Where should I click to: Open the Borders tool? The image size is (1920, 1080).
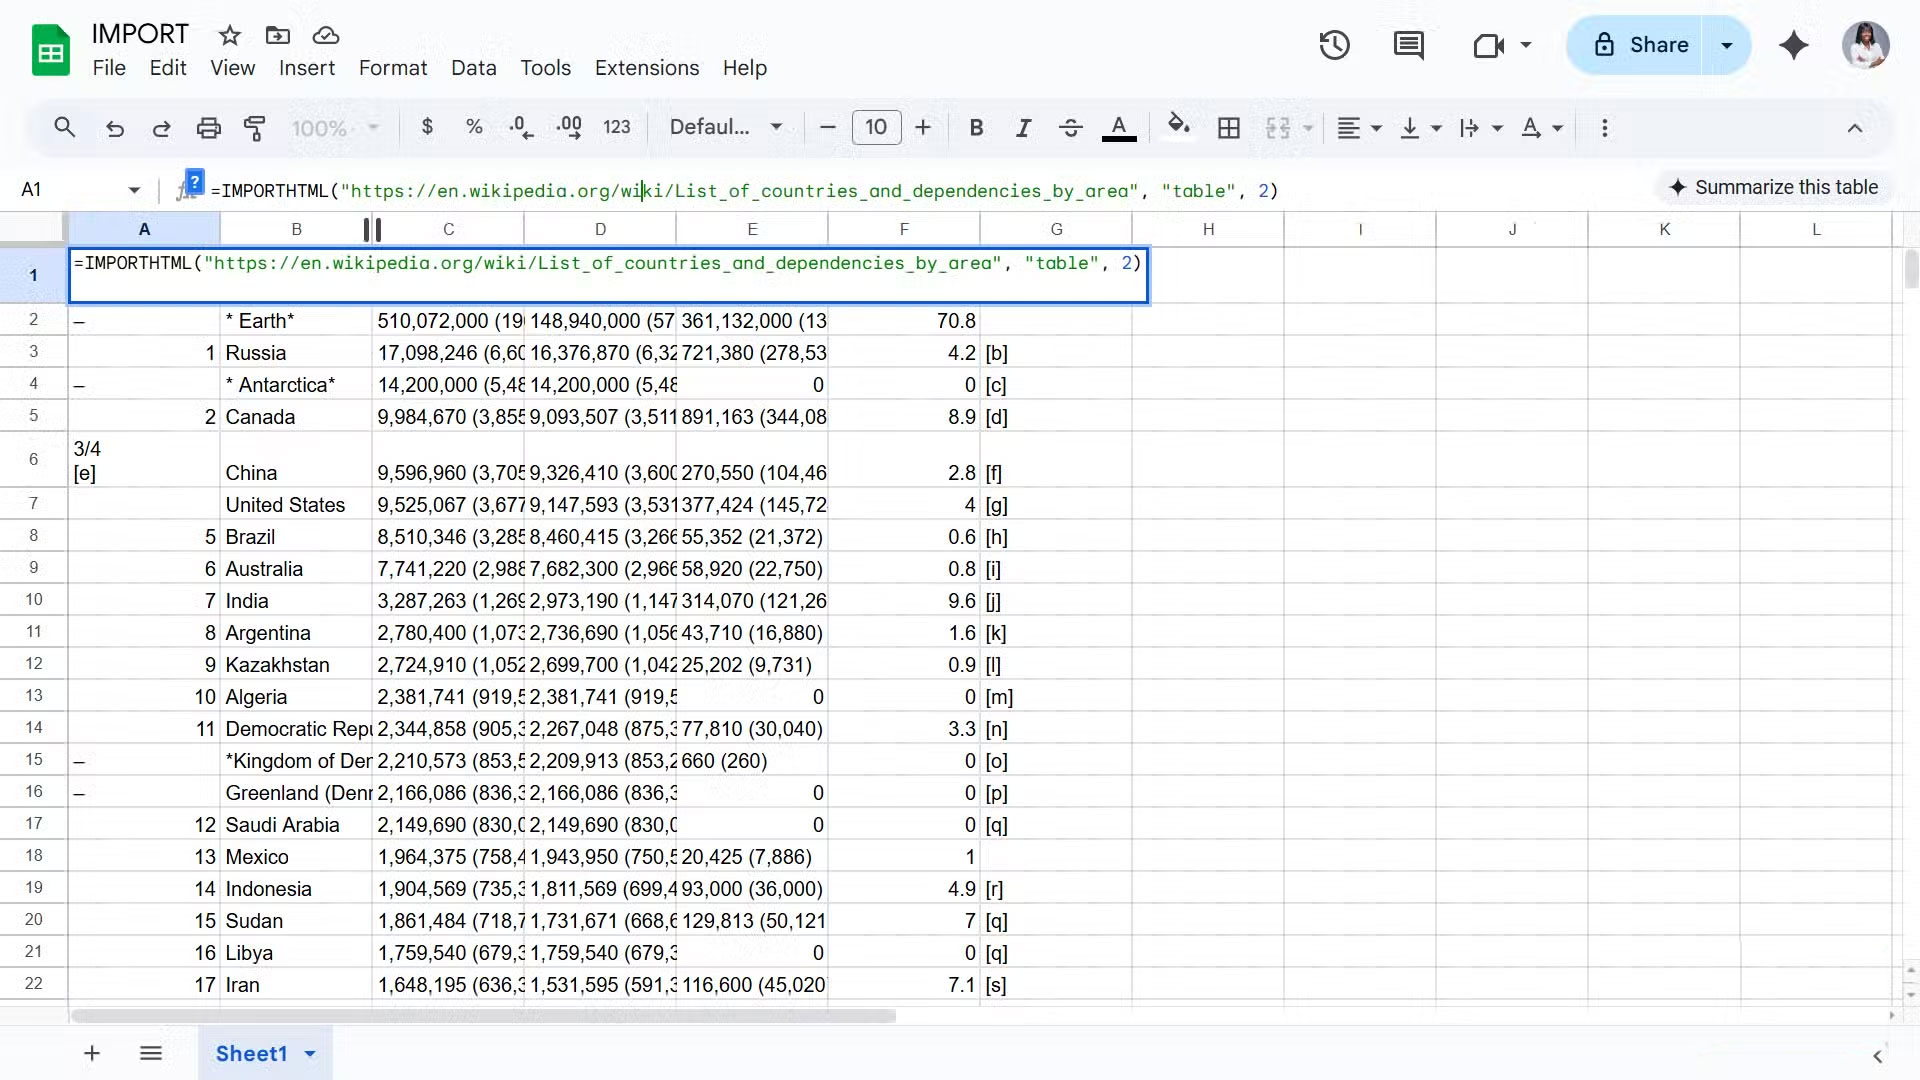pyautogui.click(x=1228, y=127)
